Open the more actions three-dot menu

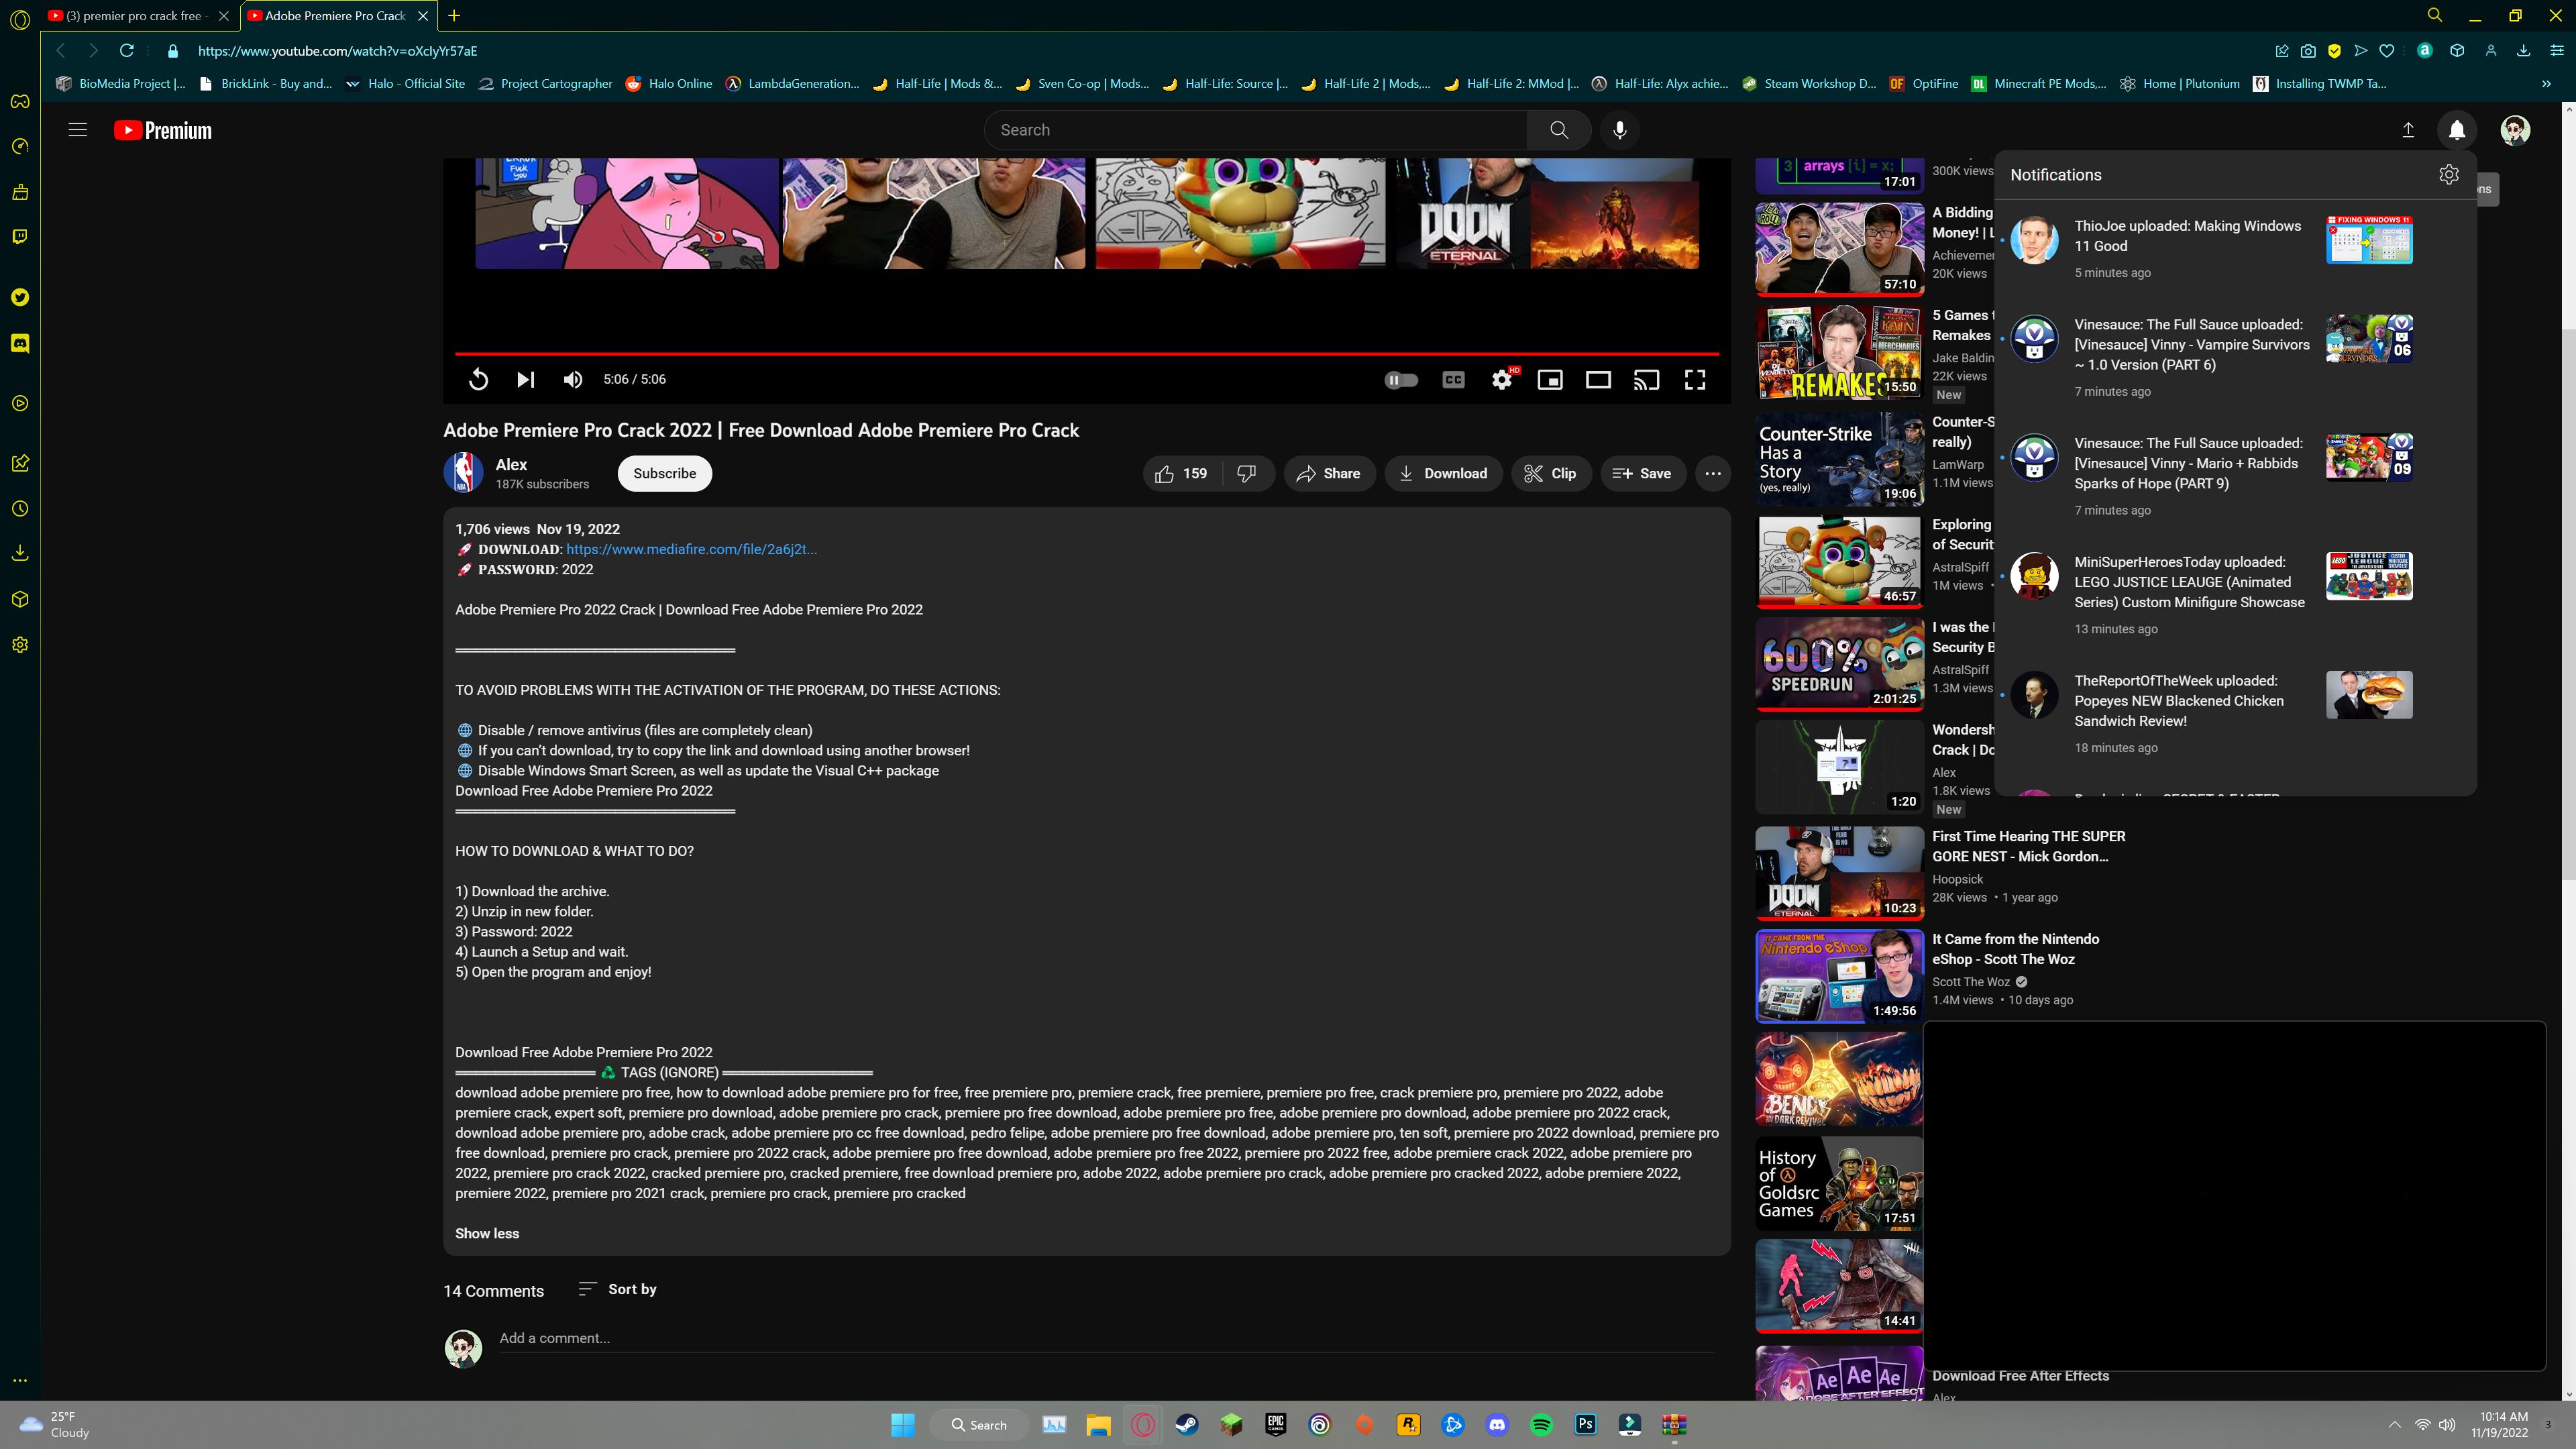pyautogui.click(x=1712, y=474)
